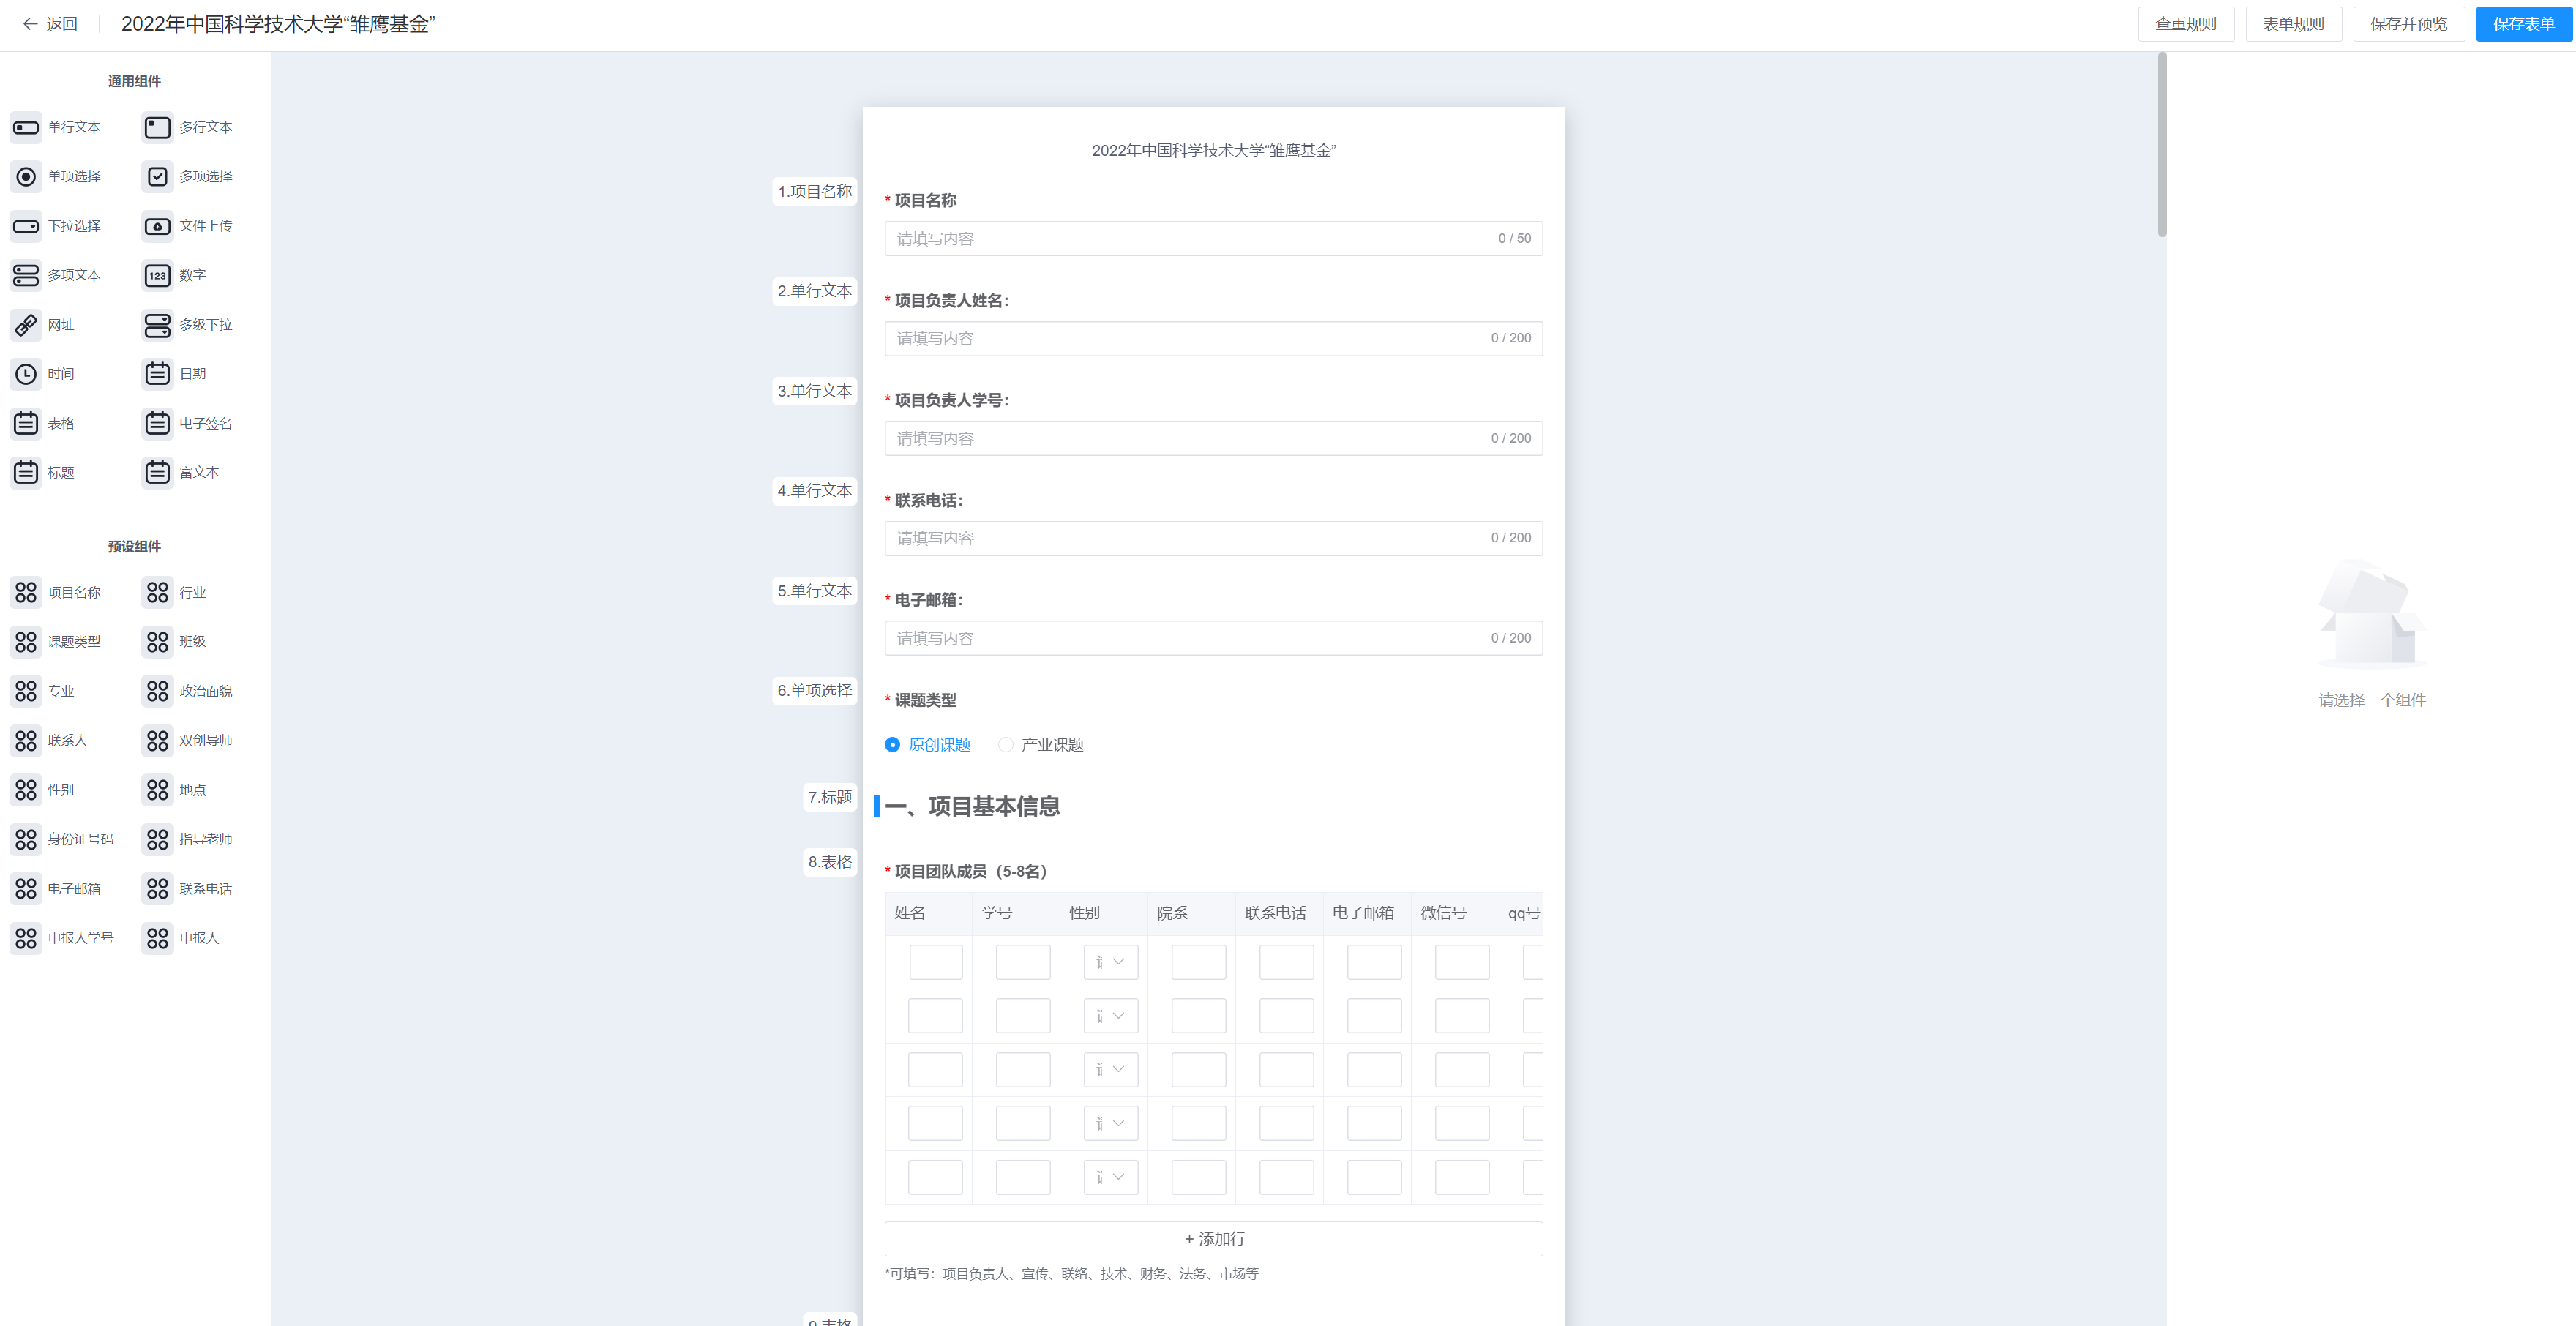2576x1326 pixels.
Task: Add the 下拉选择 component icon
Action: click(26, 226)
